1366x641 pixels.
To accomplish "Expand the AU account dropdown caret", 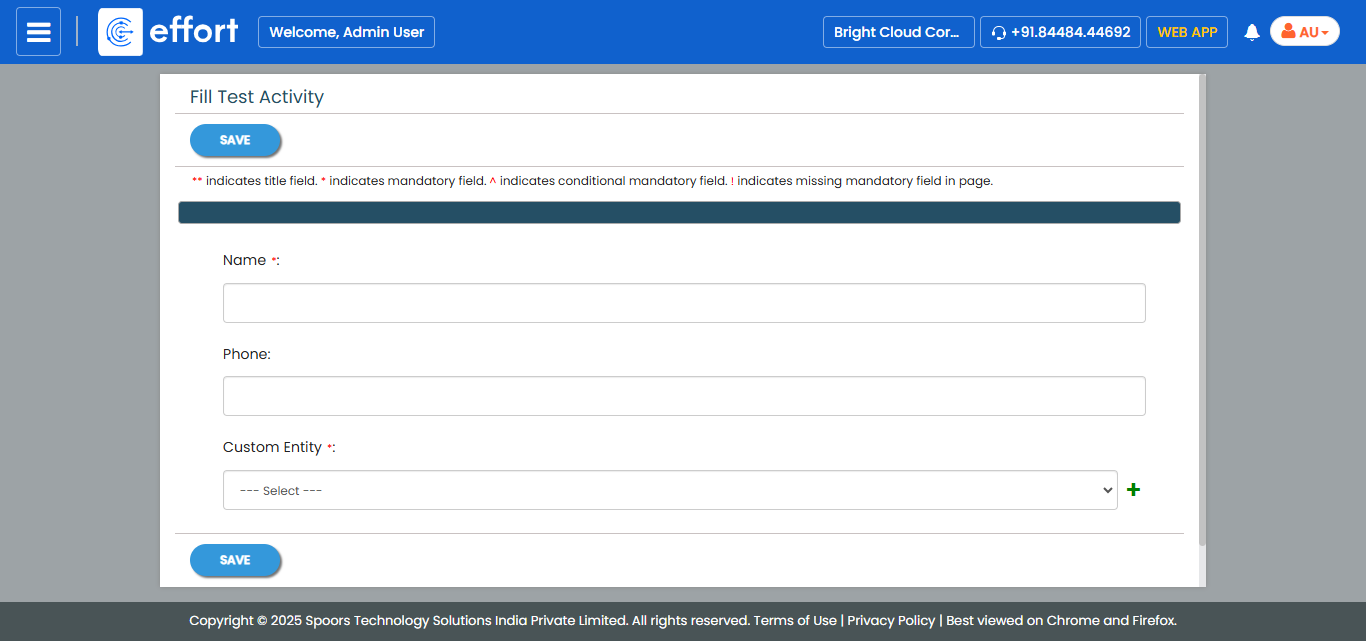I will (x=1325, y=33).
